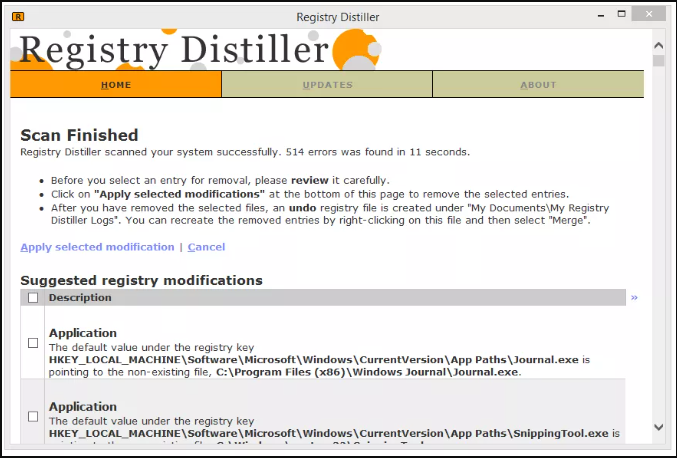
Task: Click the Cancel link
Action: (x=206, y=247)
